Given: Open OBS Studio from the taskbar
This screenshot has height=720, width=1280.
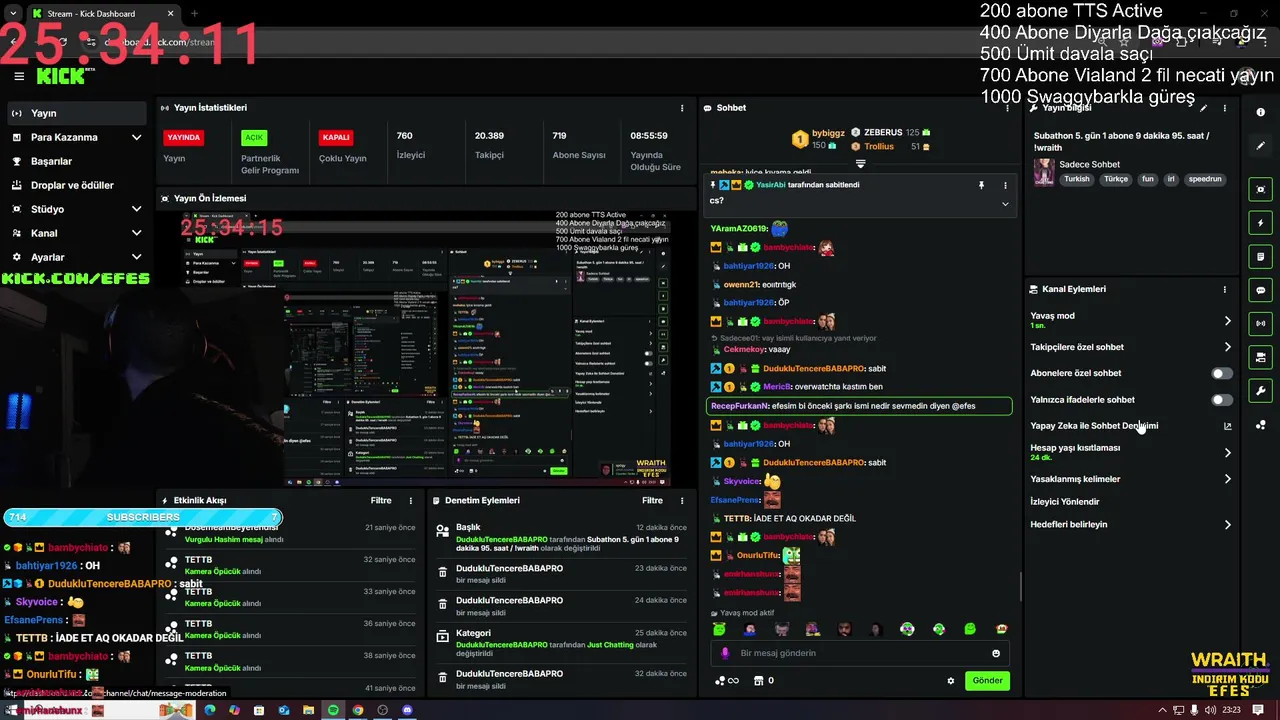Looking at the screenshot, I should click(x=382, y=710).
